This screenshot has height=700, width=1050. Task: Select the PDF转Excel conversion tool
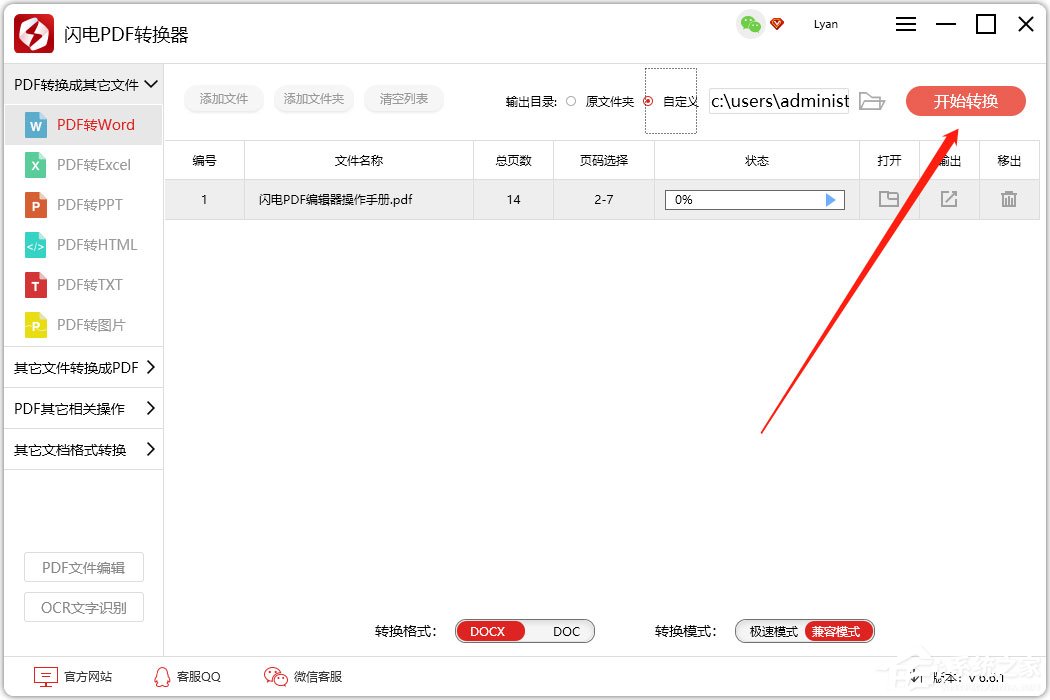83,165
